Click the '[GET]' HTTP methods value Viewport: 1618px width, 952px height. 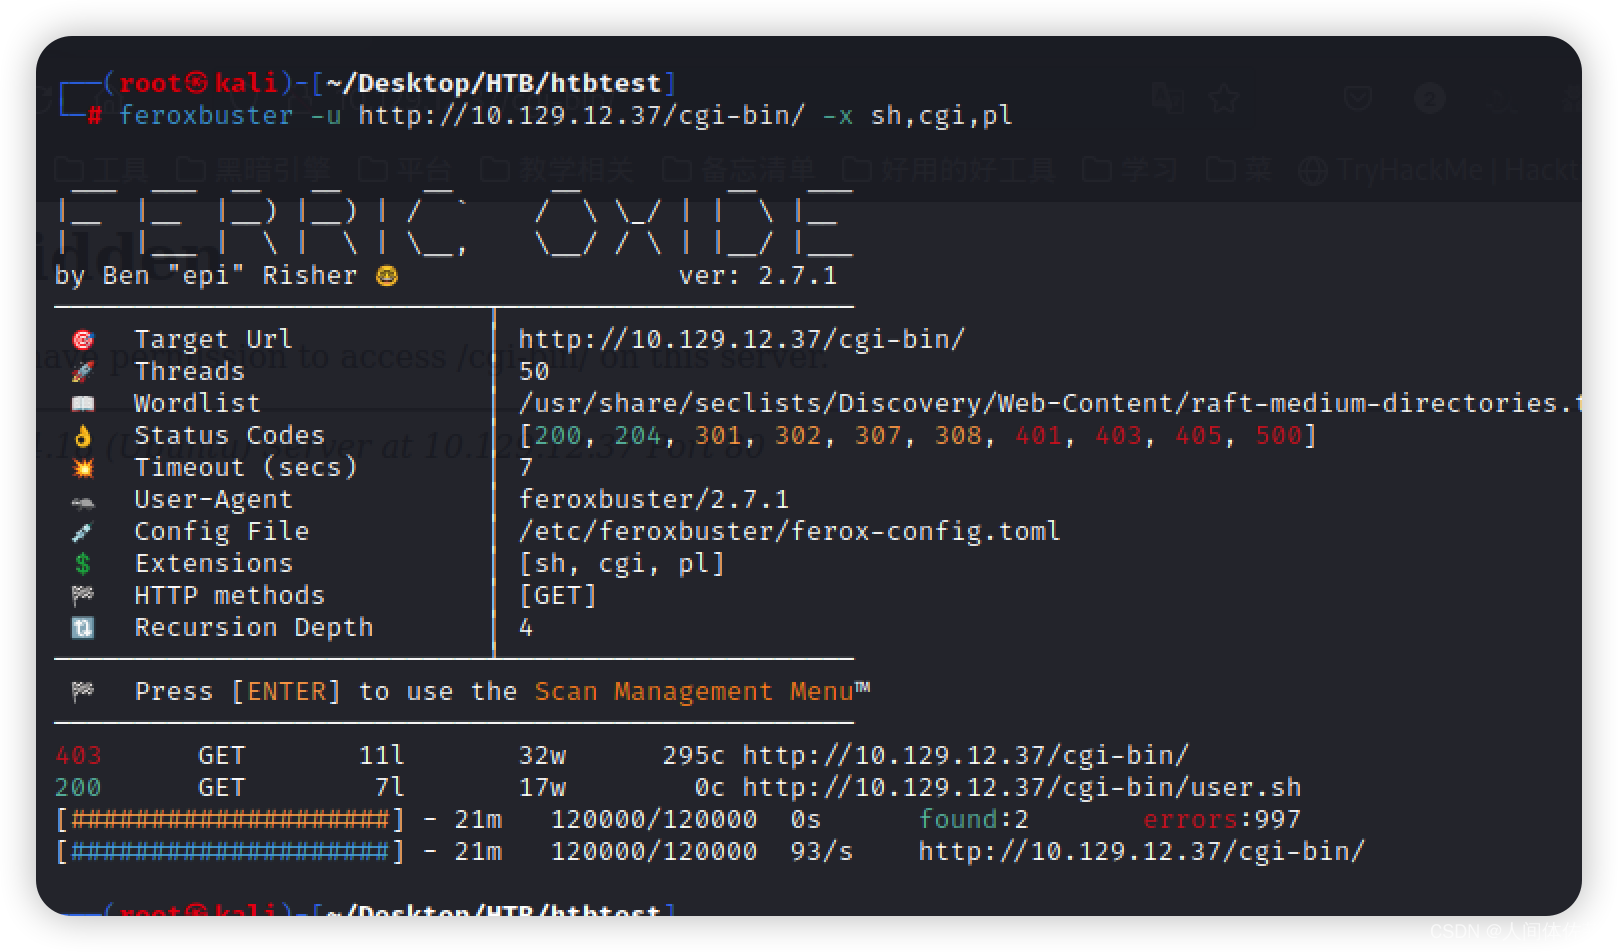[x=558, y=596]
